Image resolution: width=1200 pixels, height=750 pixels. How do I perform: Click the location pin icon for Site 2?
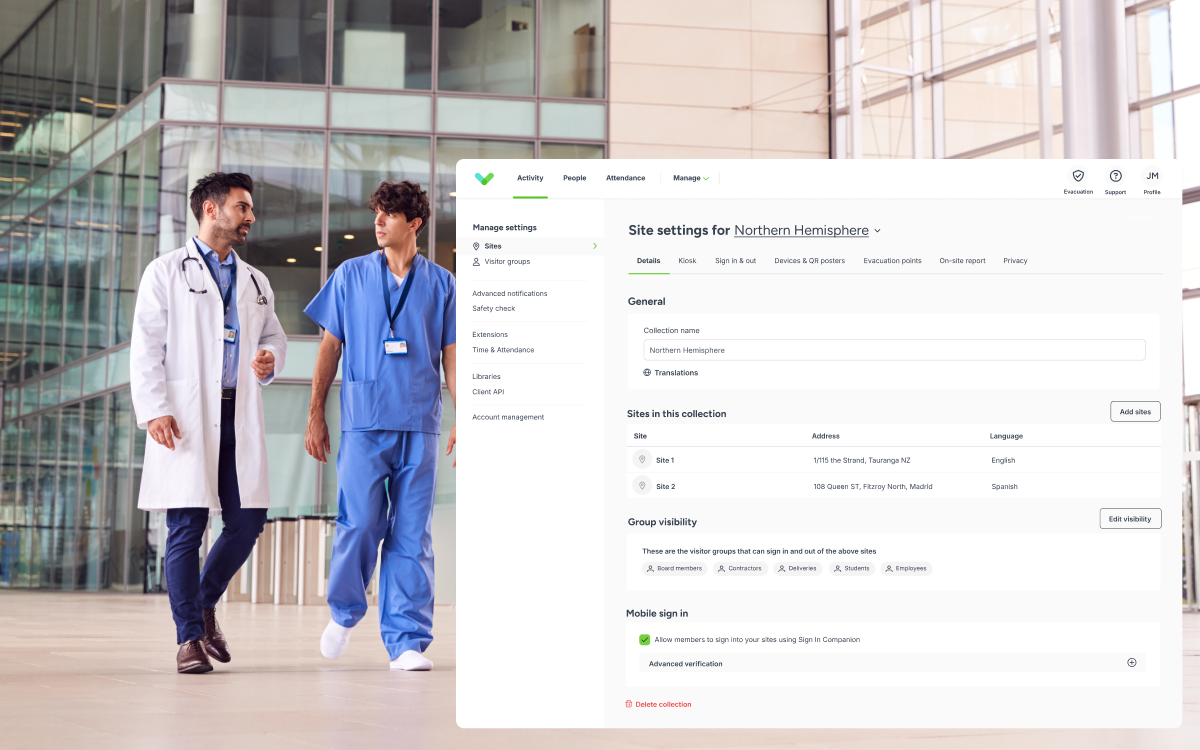(x=642, y=486)
